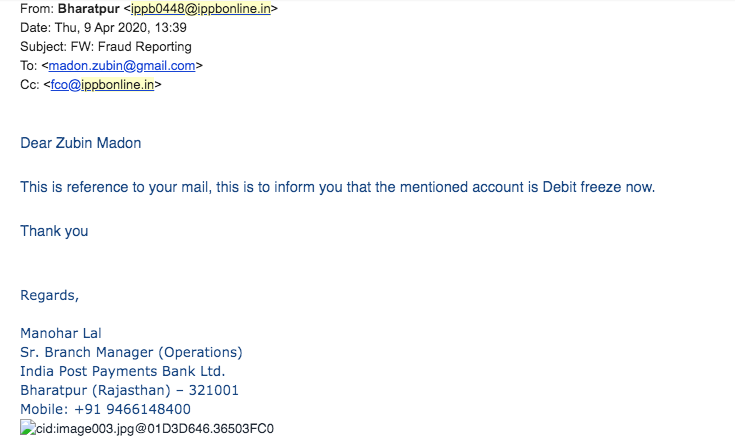Open the fco@ippbonline.in Cc email link

point(102,84)
